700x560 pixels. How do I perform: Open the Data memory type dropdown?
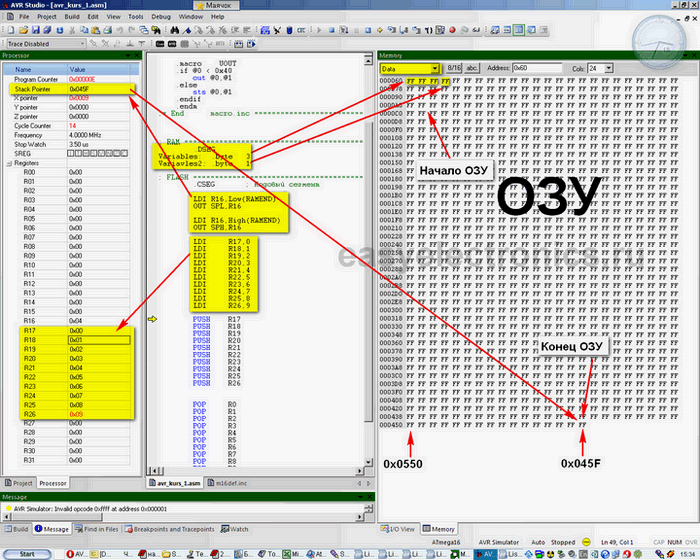(434, 68)
